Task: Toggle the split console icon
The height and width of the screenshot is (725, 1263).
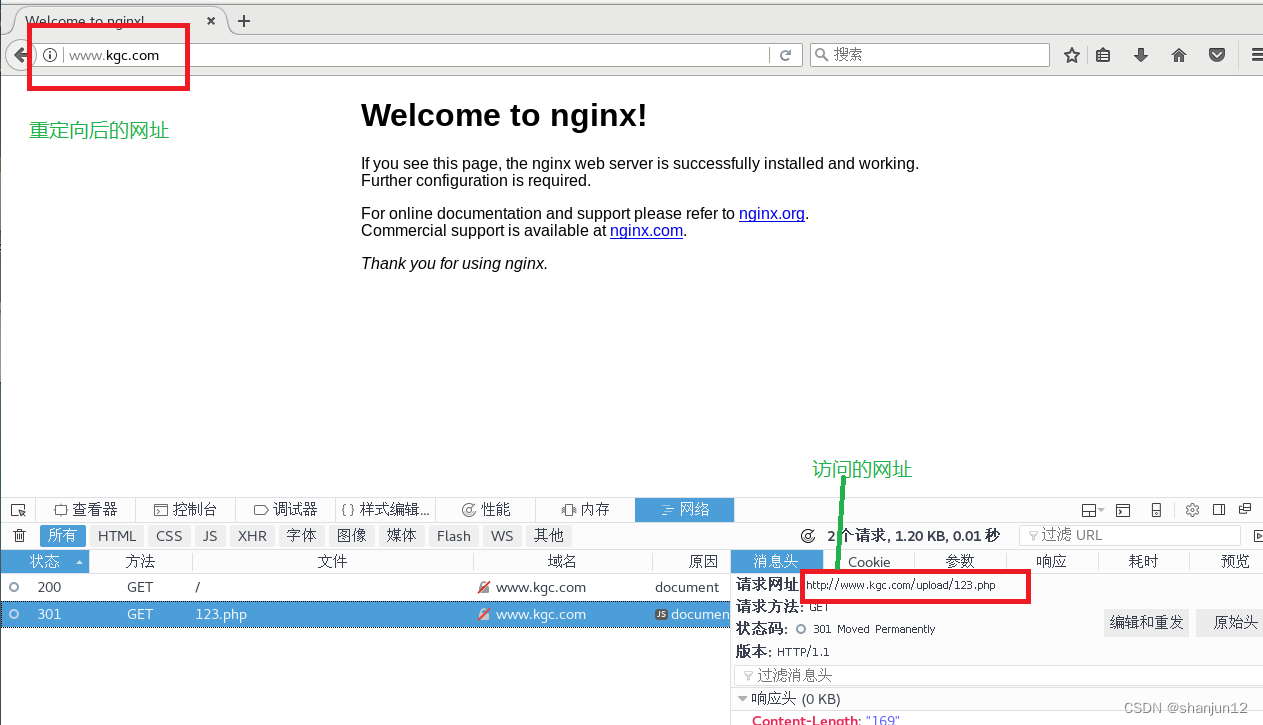Action: (1124, 510)
